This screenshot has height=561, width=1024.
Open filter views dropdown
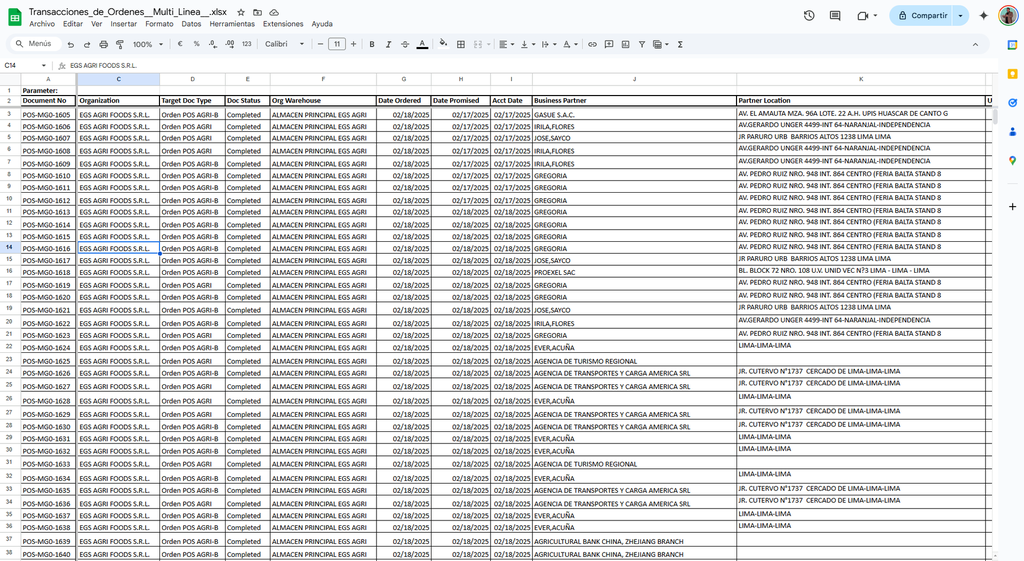coord(661,44)
